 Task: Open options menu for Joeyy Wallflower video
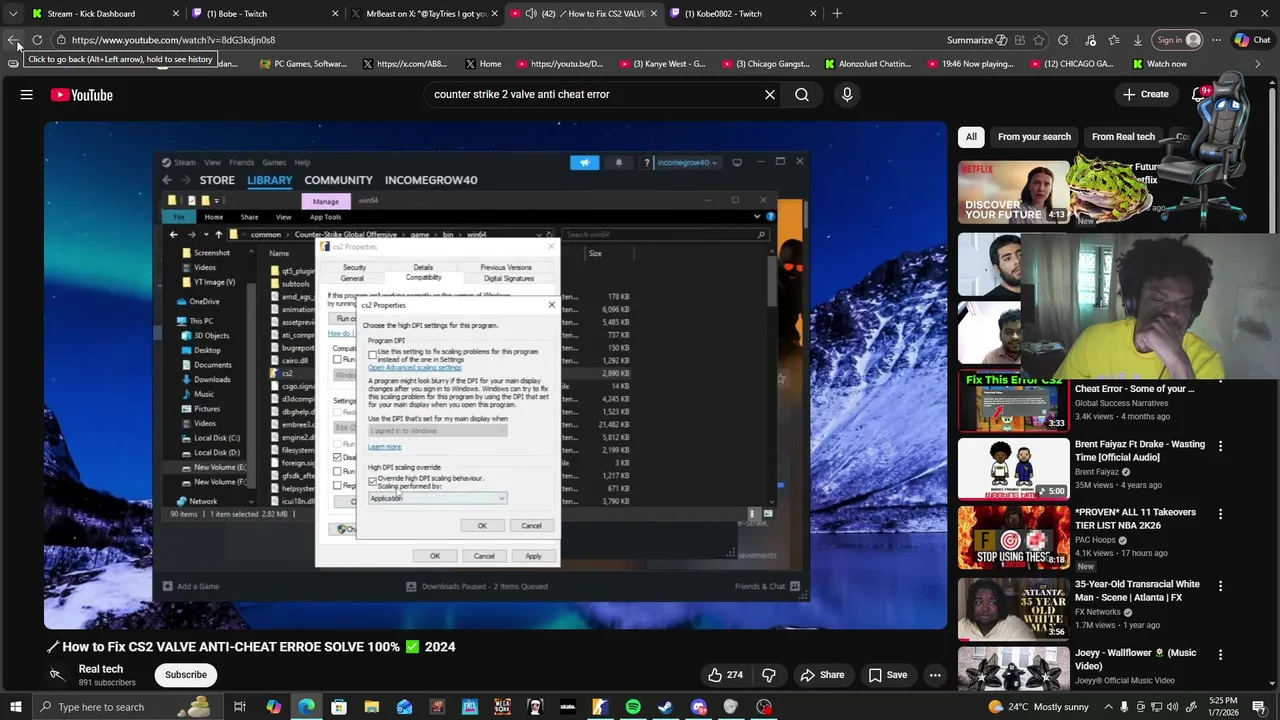[x=1220, y=655]
